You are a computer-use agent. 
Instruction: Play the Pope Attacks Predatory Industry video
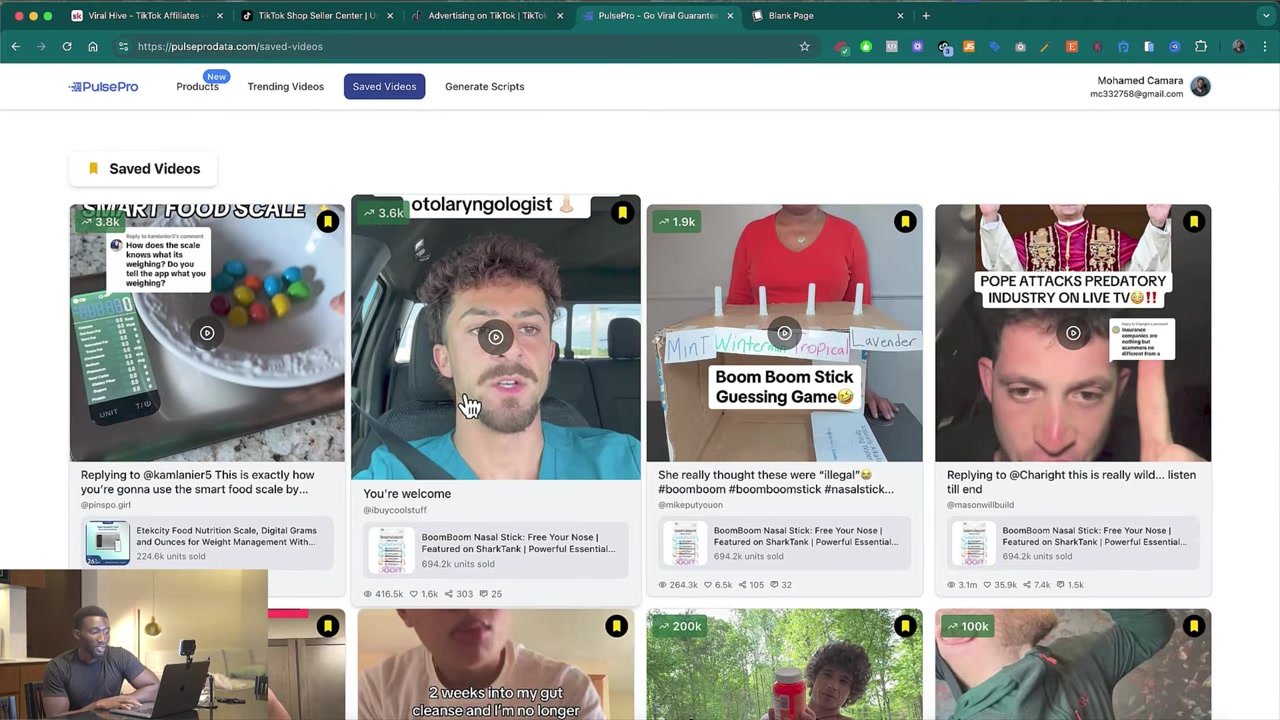1073,333
